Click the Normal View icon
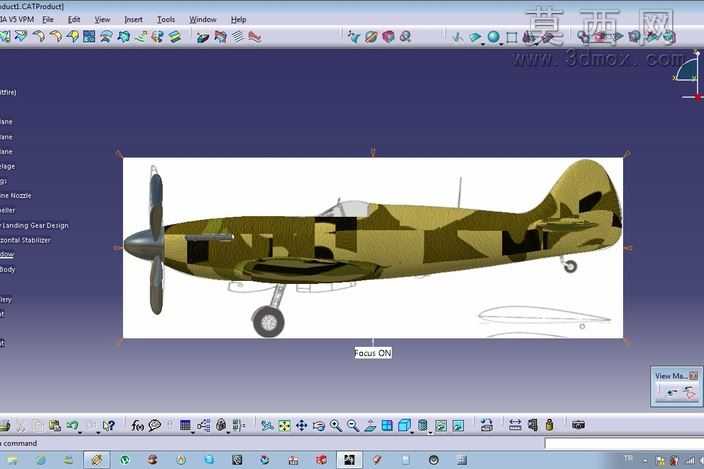Screen dimensions: 704x469 pos(370,425)
